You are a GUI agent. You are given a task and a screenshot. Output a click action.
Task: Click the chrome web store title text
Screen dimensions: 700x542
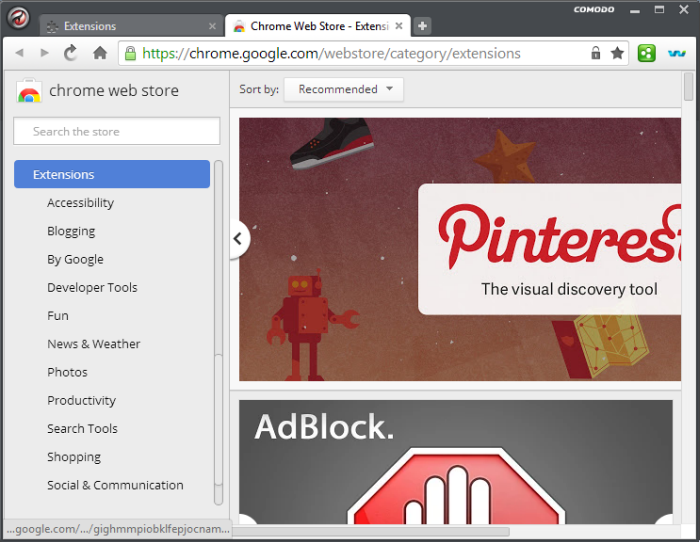click(x=114, y=91)
